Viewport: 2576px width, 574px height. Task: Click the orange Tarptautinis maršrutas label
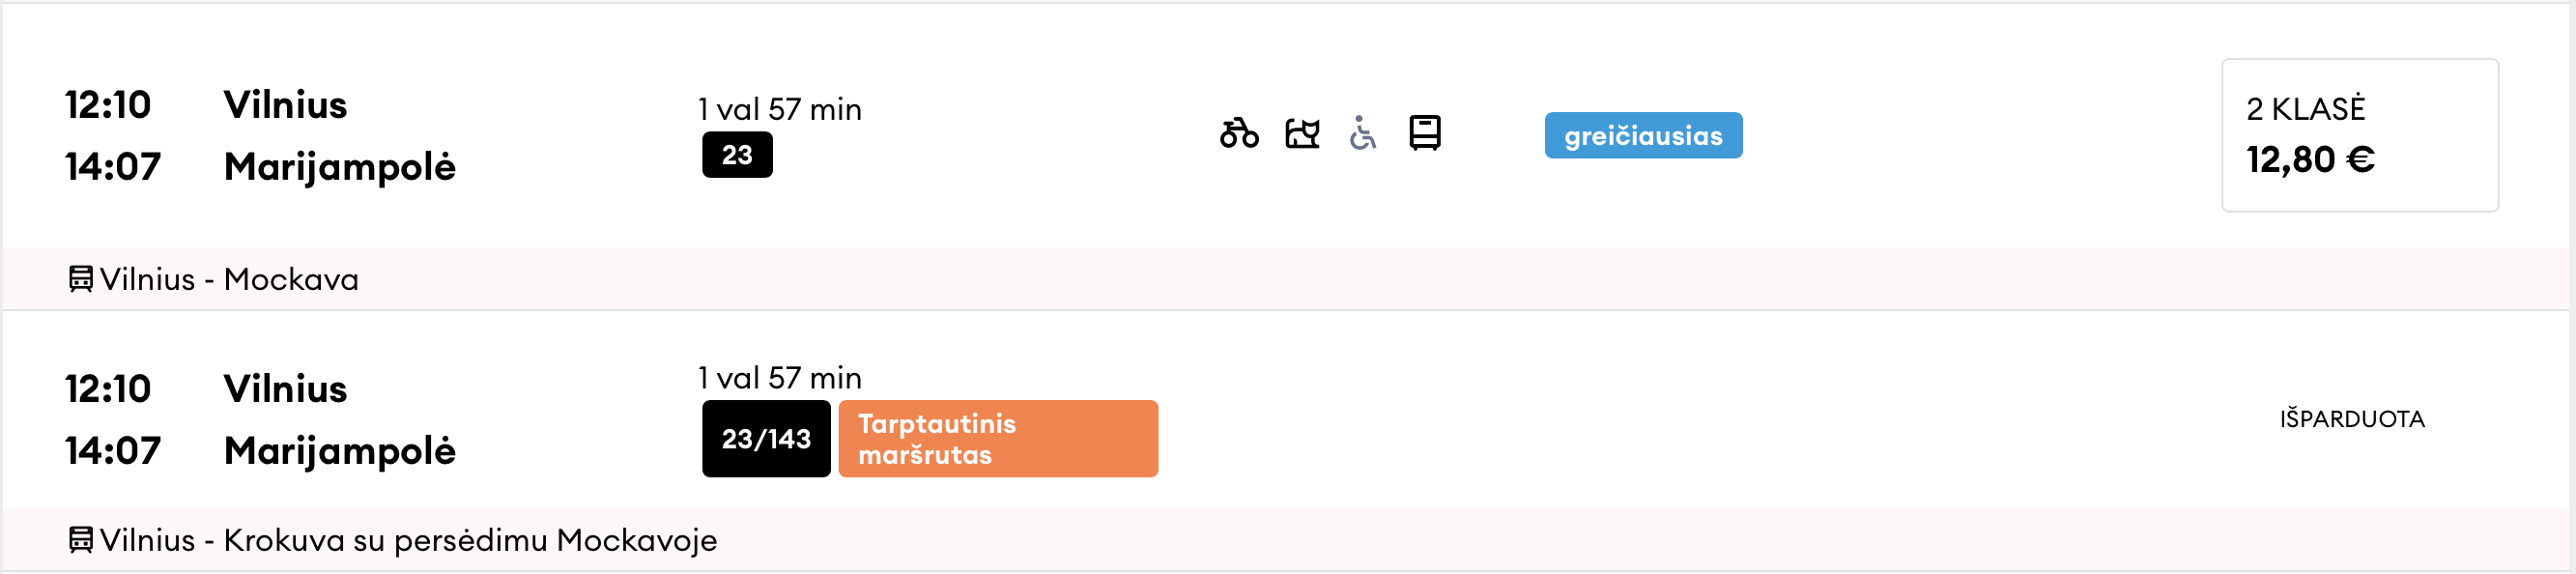997,439
